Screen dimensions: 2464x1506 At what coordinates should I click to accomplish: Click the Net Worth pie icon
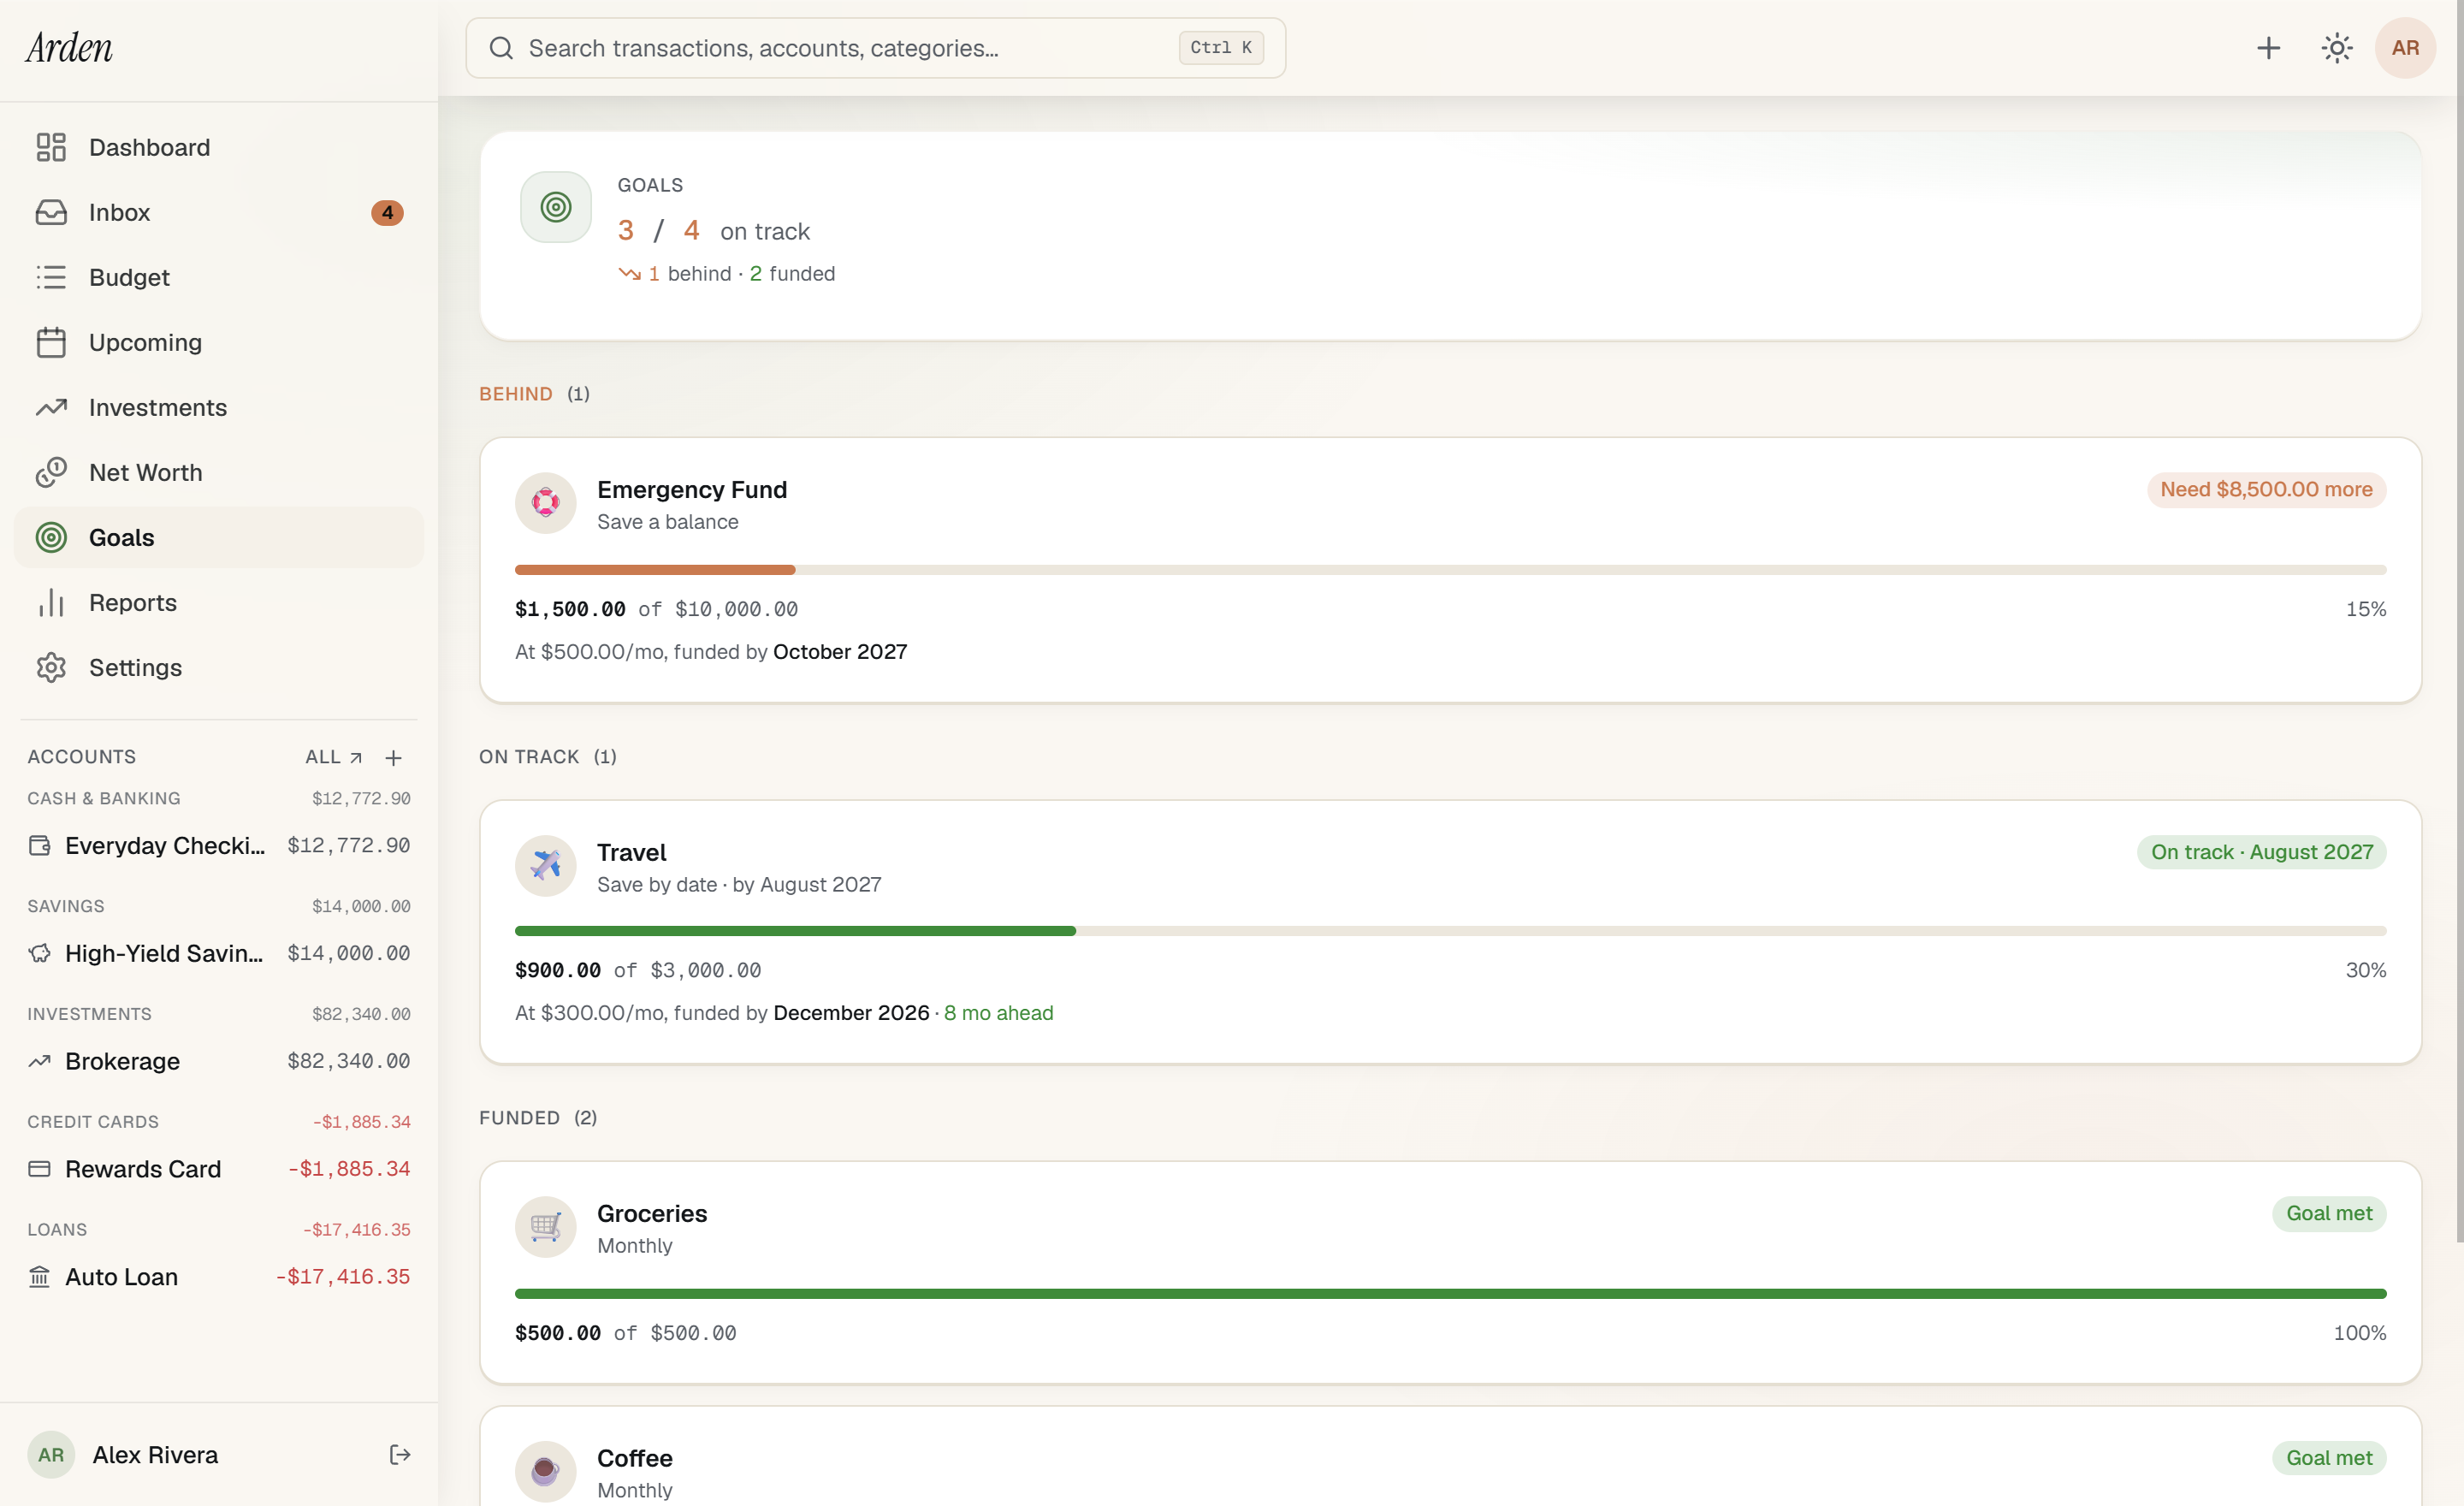[51, 472]
